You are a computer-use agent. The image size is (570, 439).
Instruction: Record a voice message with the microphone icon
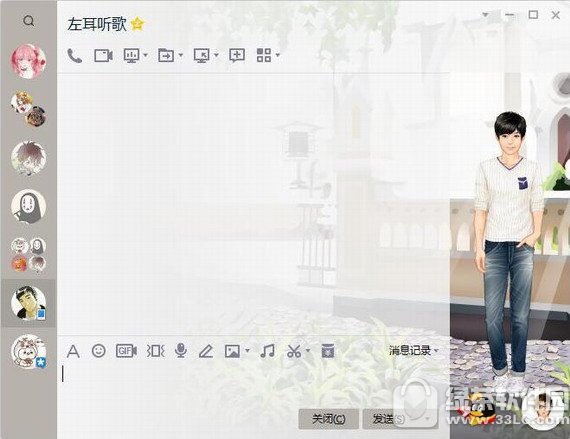coord(181,351)
